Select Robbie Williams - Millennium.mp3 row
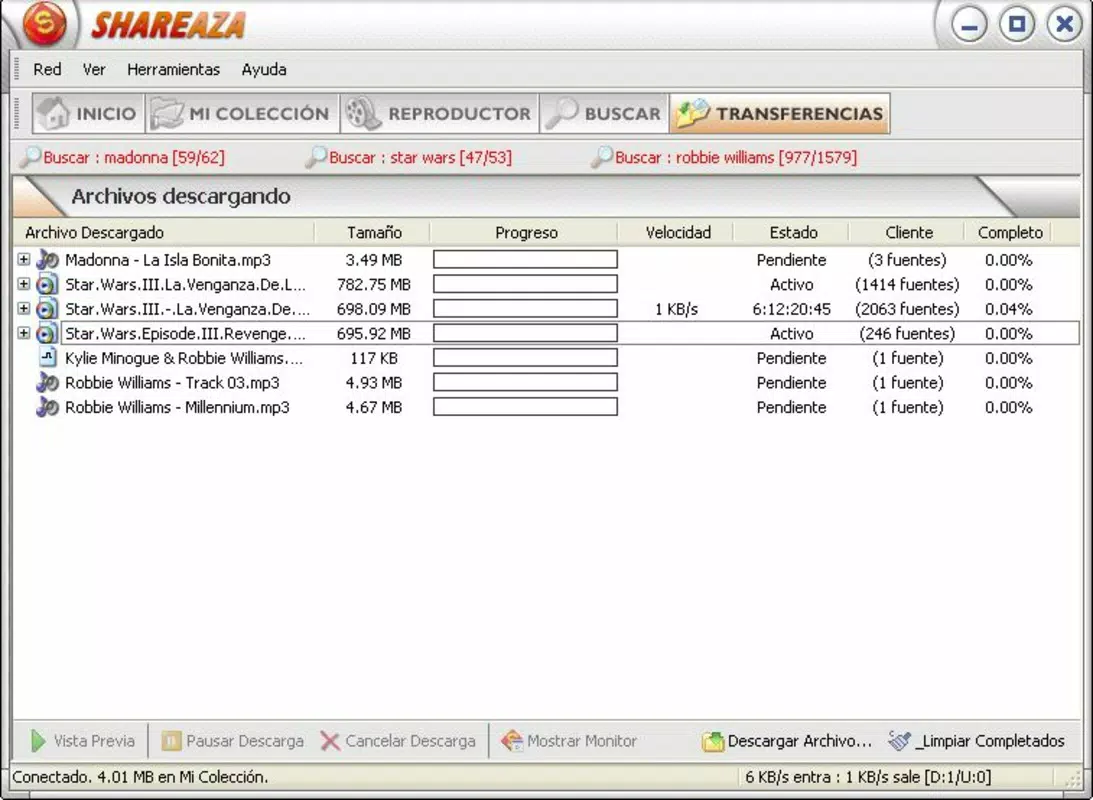Image resolution: width=1093 pixels, height=800 pixels. 546,407
